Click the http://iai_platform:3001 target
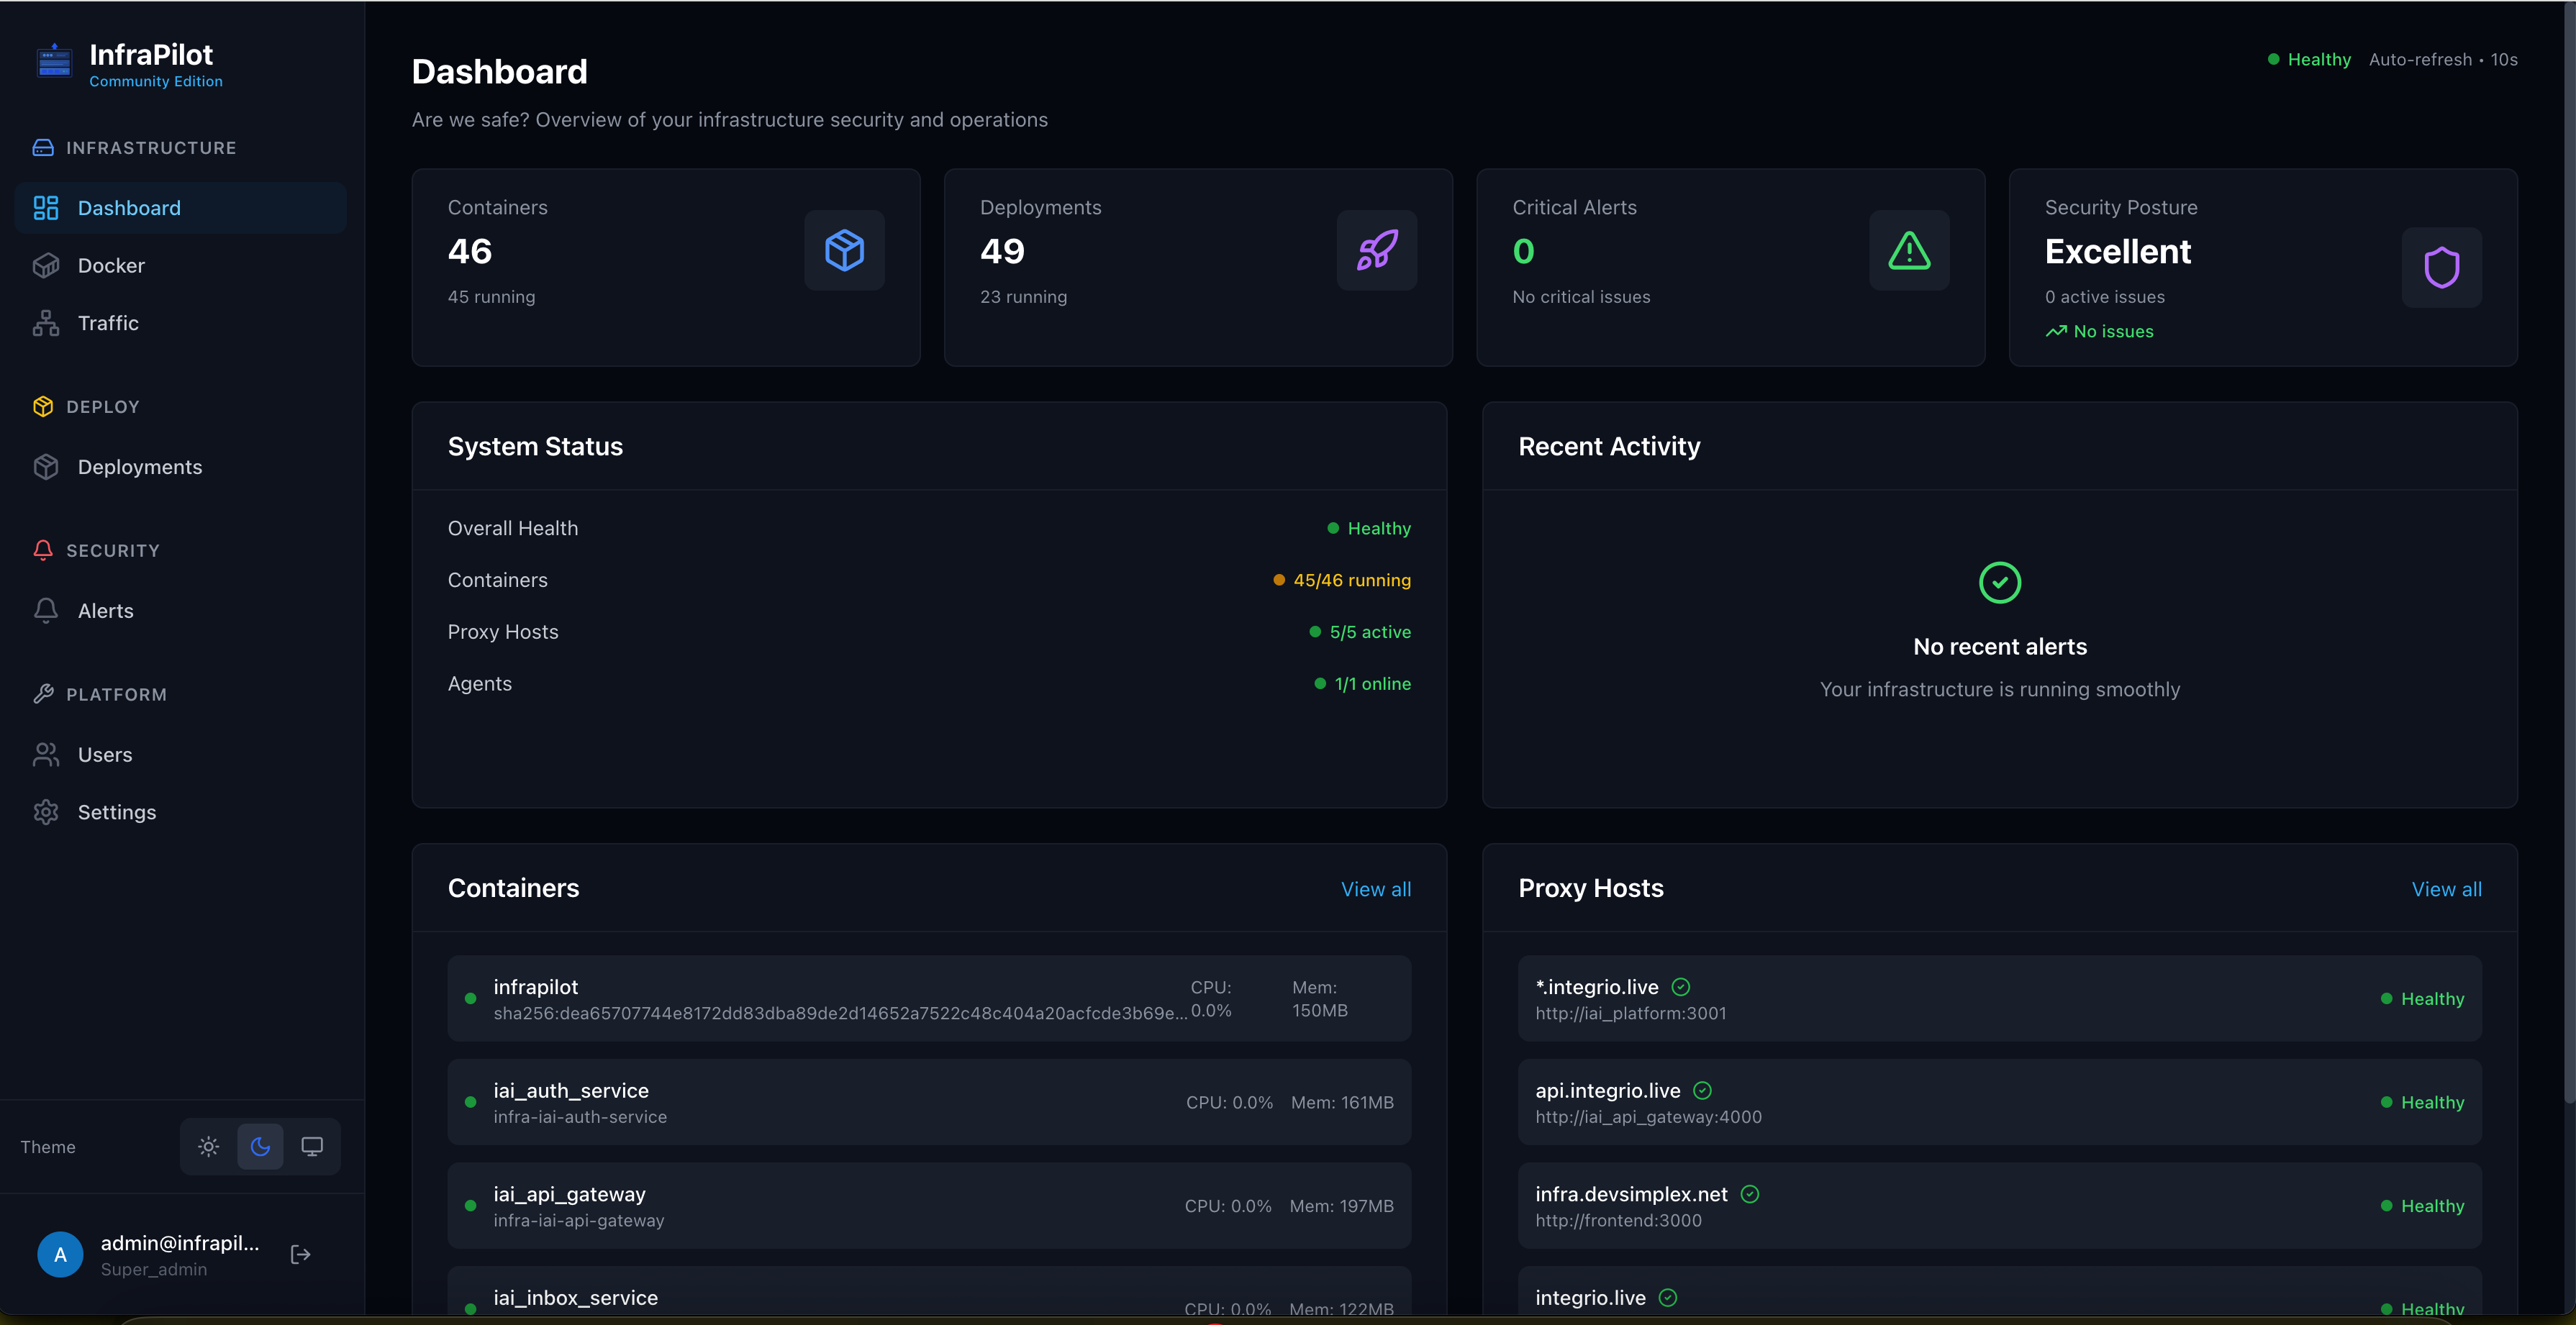Image resolution: width=2576 pixels, height=1325 pixels. click(x=1631, y=1013)
